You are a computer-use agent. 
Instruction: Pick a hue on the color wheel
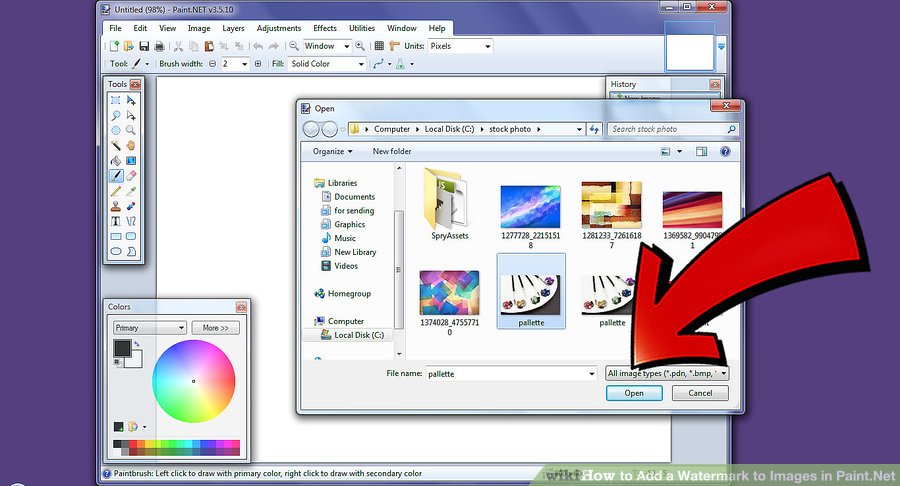tap(193, 381)
